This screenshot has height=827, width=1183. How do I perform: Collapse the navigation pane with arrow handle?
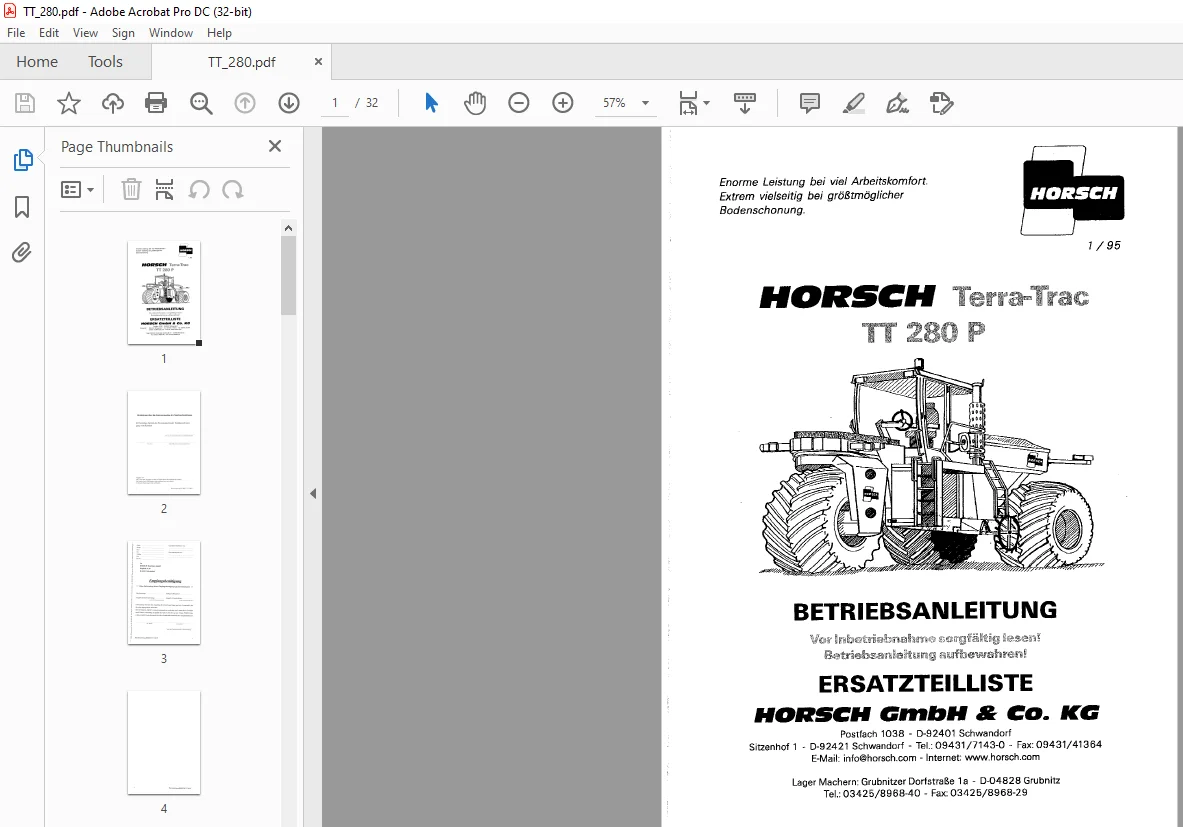[x=312, y=493]
